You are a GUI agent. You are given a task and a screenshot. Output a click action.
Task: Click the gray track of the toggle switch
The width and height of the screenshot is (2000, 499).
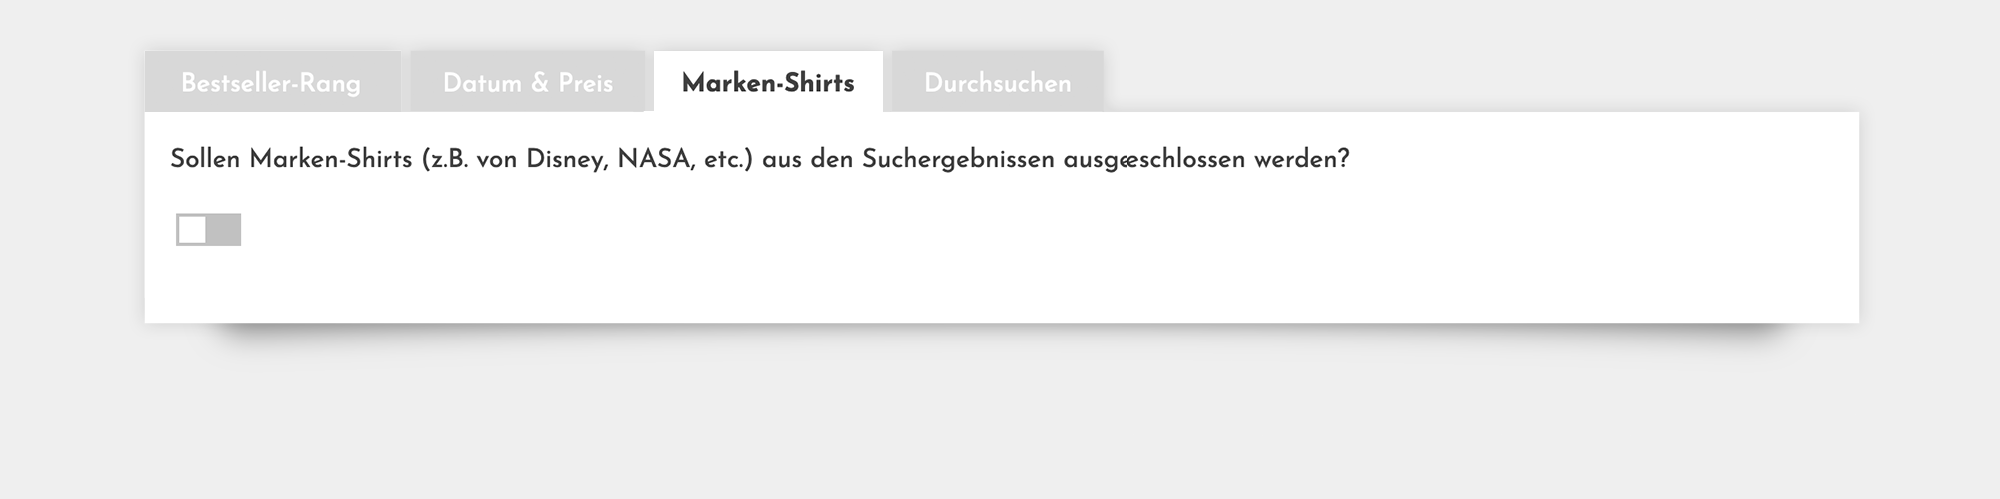[x=225, y=230]
